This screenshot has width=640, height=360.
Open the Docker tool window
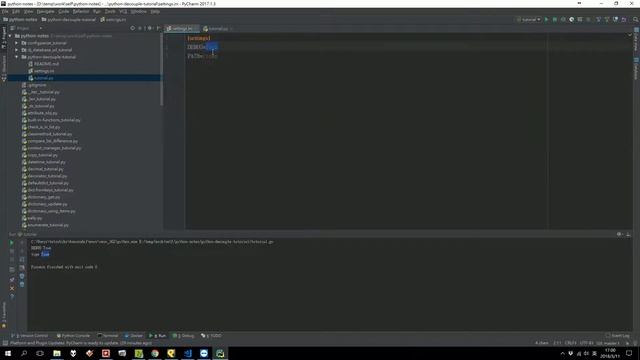134,336
